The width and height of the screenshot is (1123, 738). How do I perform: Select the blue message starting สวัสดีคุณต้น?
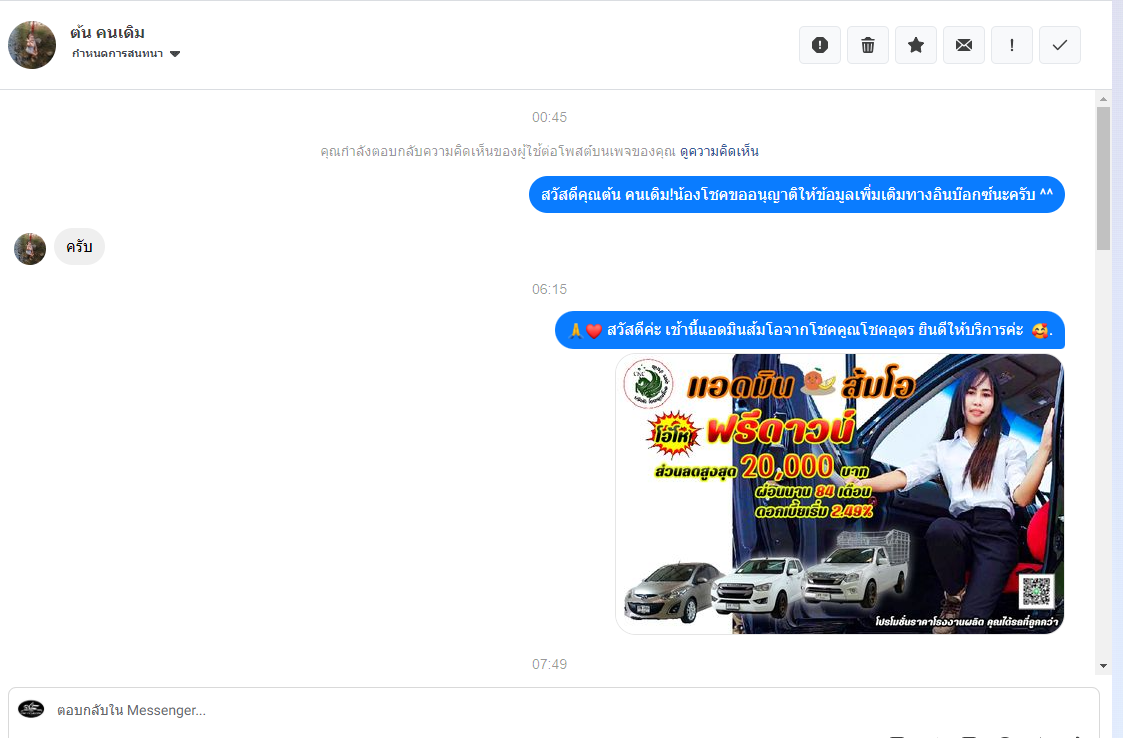[x=796, y=194]
